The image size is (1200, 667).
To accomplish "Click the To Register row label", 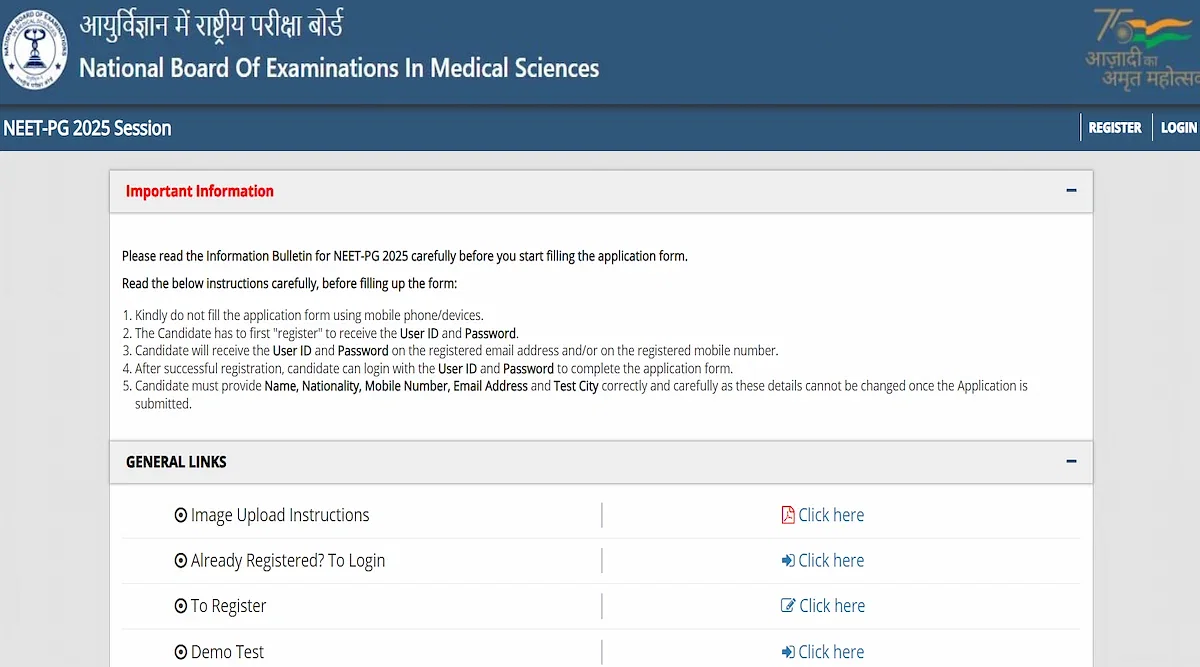I will 228,606.
